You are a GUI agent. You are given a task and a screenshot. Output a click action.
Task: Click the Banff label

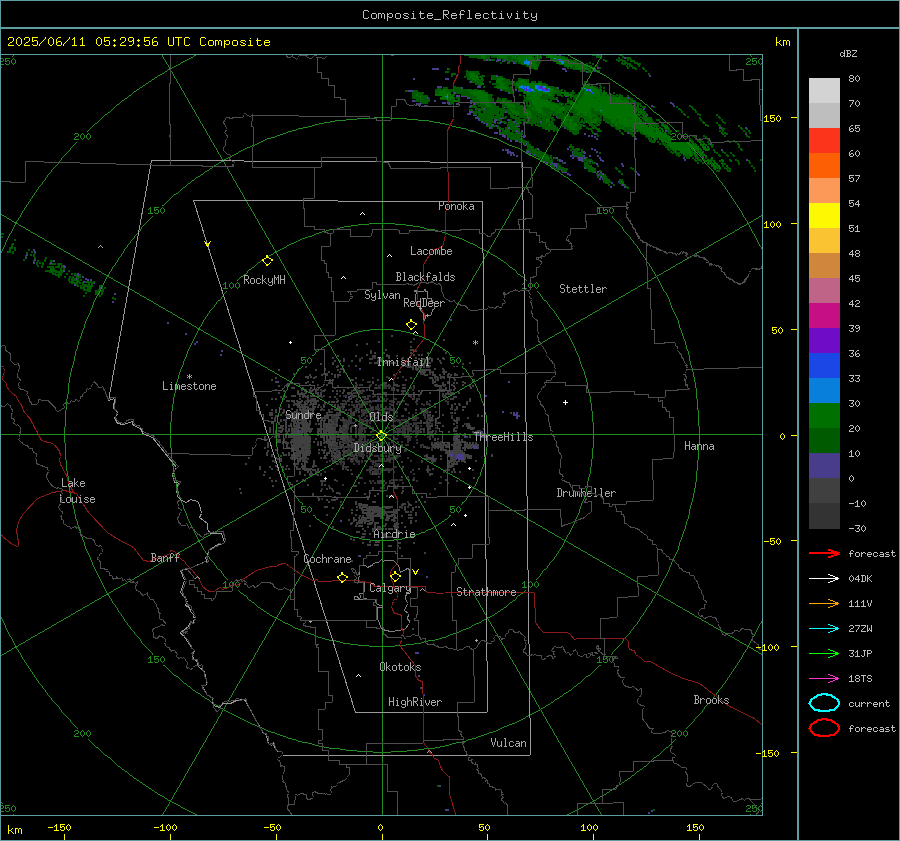pos(165,558)
